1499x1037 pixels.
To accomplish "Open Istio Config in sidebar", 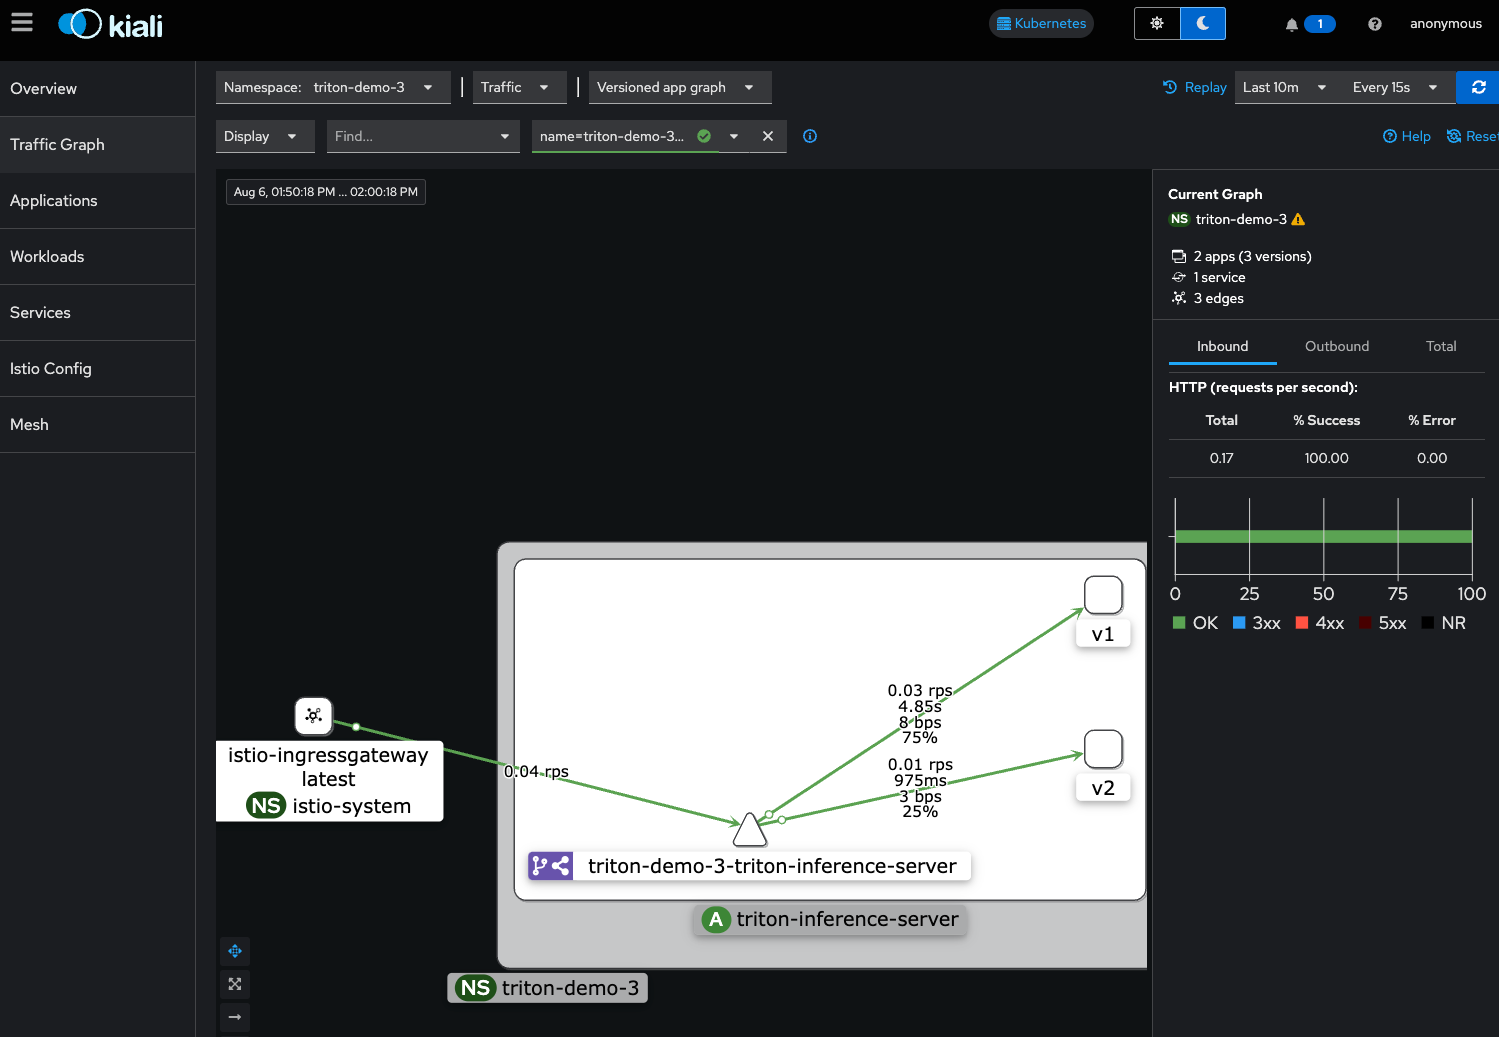I will click(x=97, y=369).
